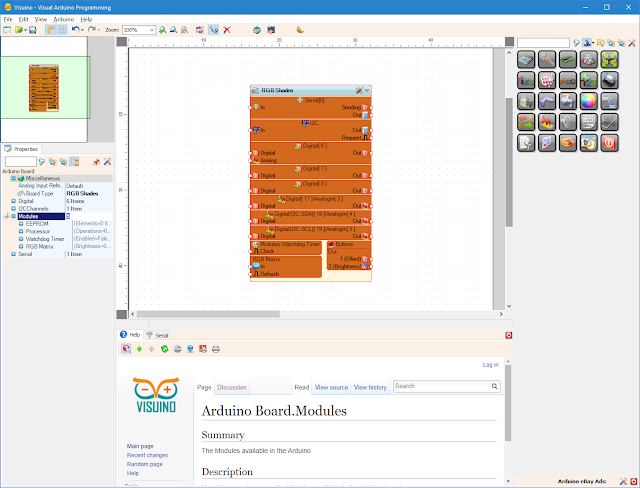The image size is (640, 488).
Task: Open the Undo history dropdown arrow
Action: tap(82, 30)
